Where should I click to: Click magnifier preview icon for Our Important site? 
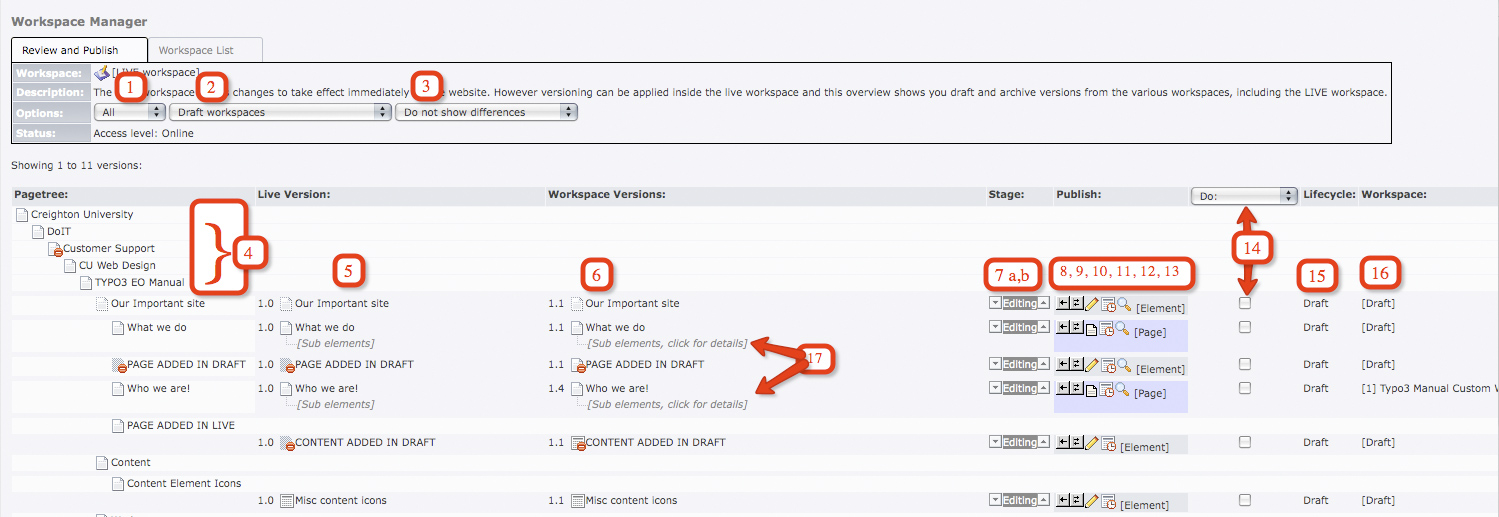[1123, 304]
